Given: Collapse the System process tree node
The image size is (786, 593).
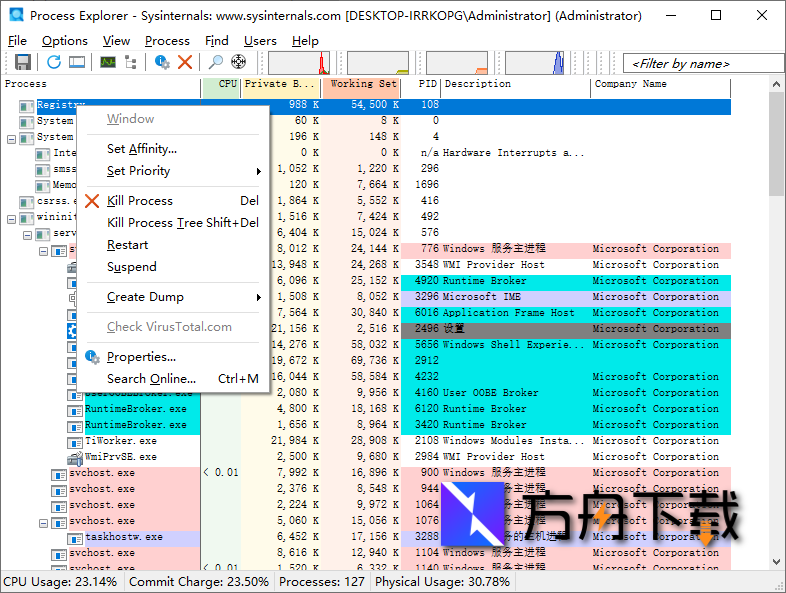Looking at the screenshot, I should (x=12, y=137).
